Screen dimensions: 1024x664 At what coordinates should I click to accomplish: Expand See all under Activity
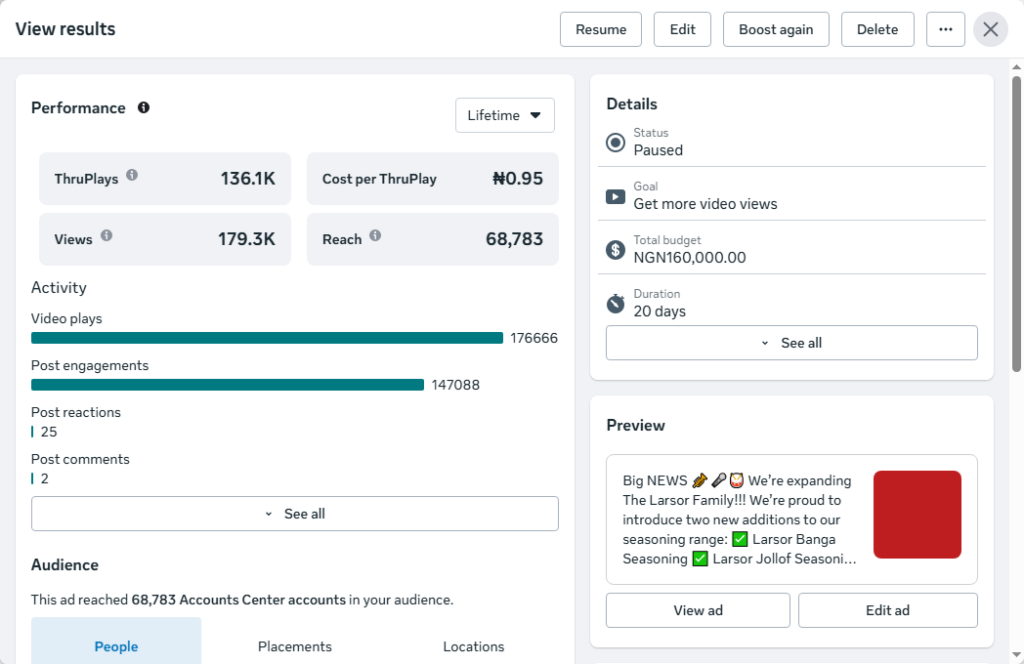pos(295,514)
